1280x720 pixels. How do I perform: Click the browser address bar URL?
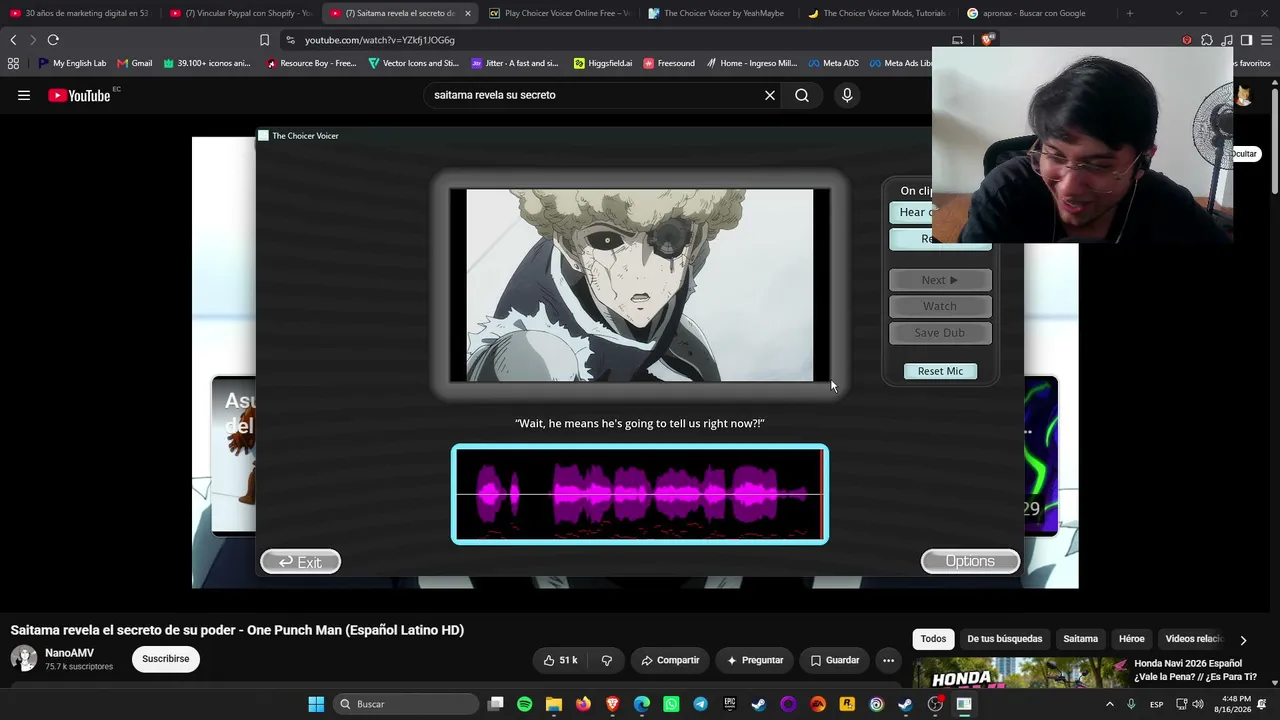click(x=380, y=40)
